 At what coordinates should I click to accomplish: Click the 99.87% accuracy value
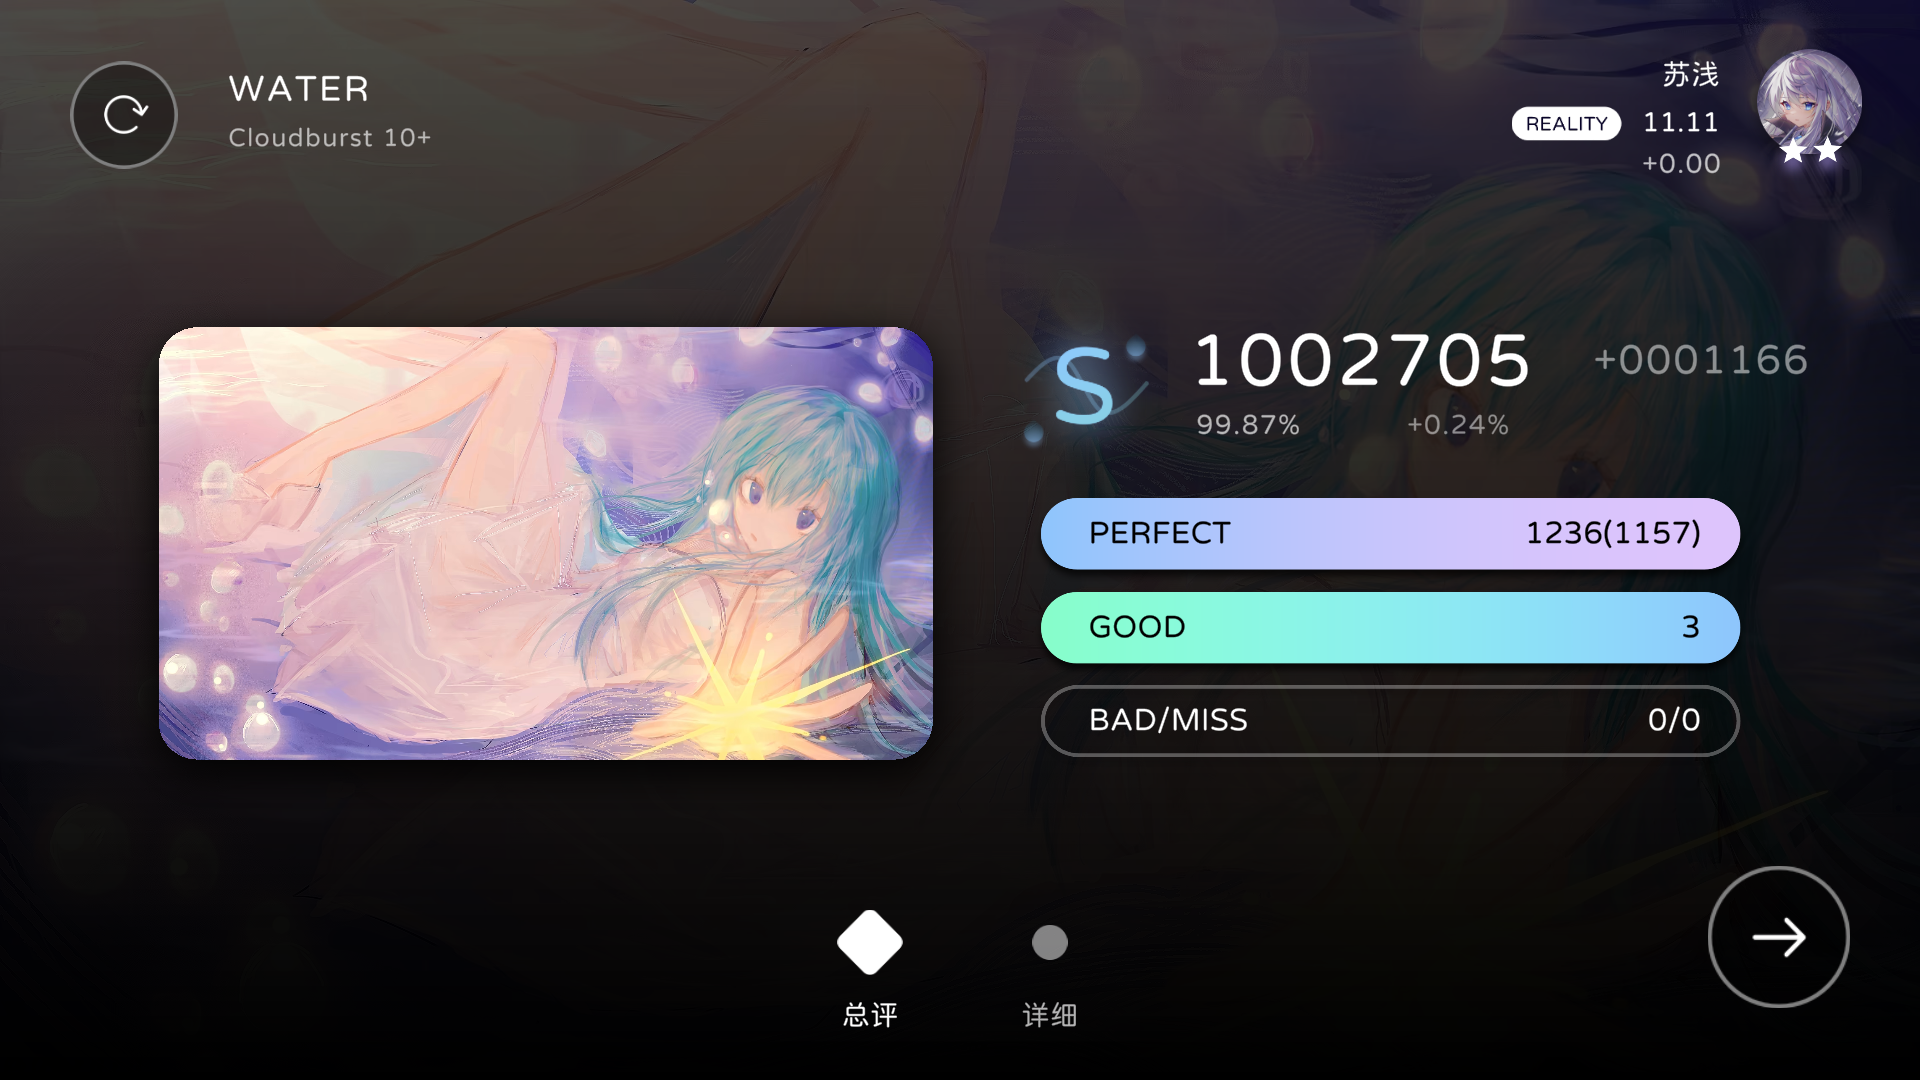1248,425
